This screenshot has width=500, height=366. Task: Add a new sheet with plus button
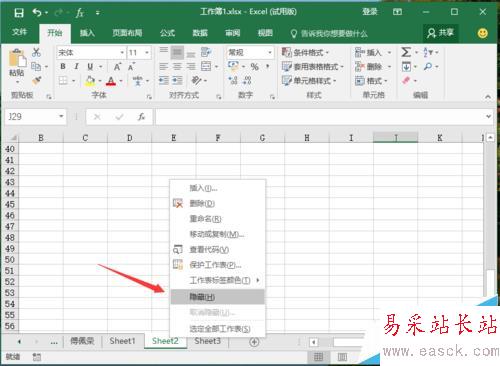click(254, 342)
